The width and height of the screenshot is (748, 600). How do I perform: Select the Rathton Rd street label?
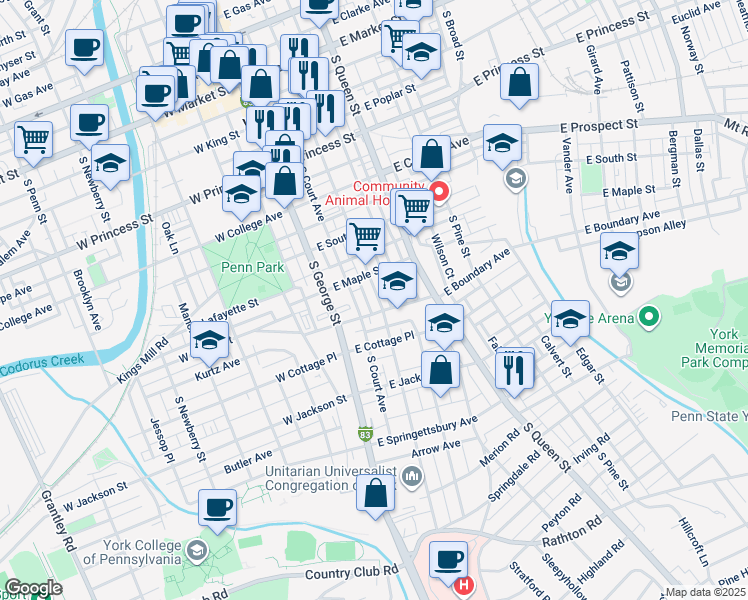[x=572, y=532]
